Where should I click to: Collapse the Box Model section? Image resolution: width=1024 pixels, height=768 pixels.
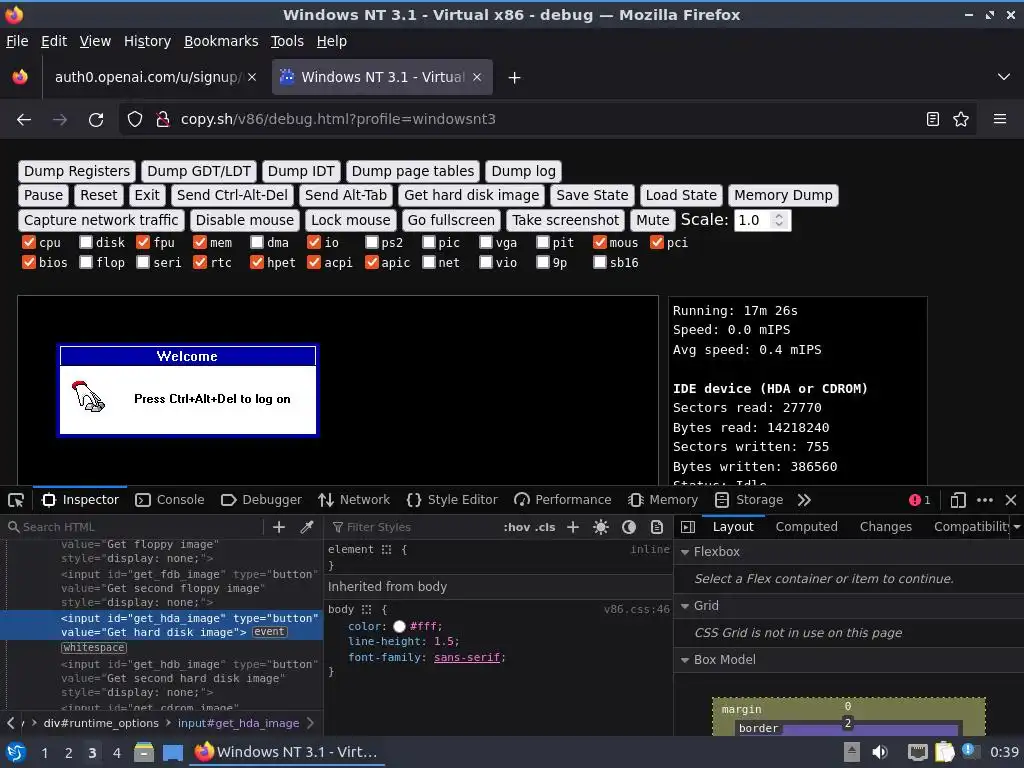[x=685, y=660]
